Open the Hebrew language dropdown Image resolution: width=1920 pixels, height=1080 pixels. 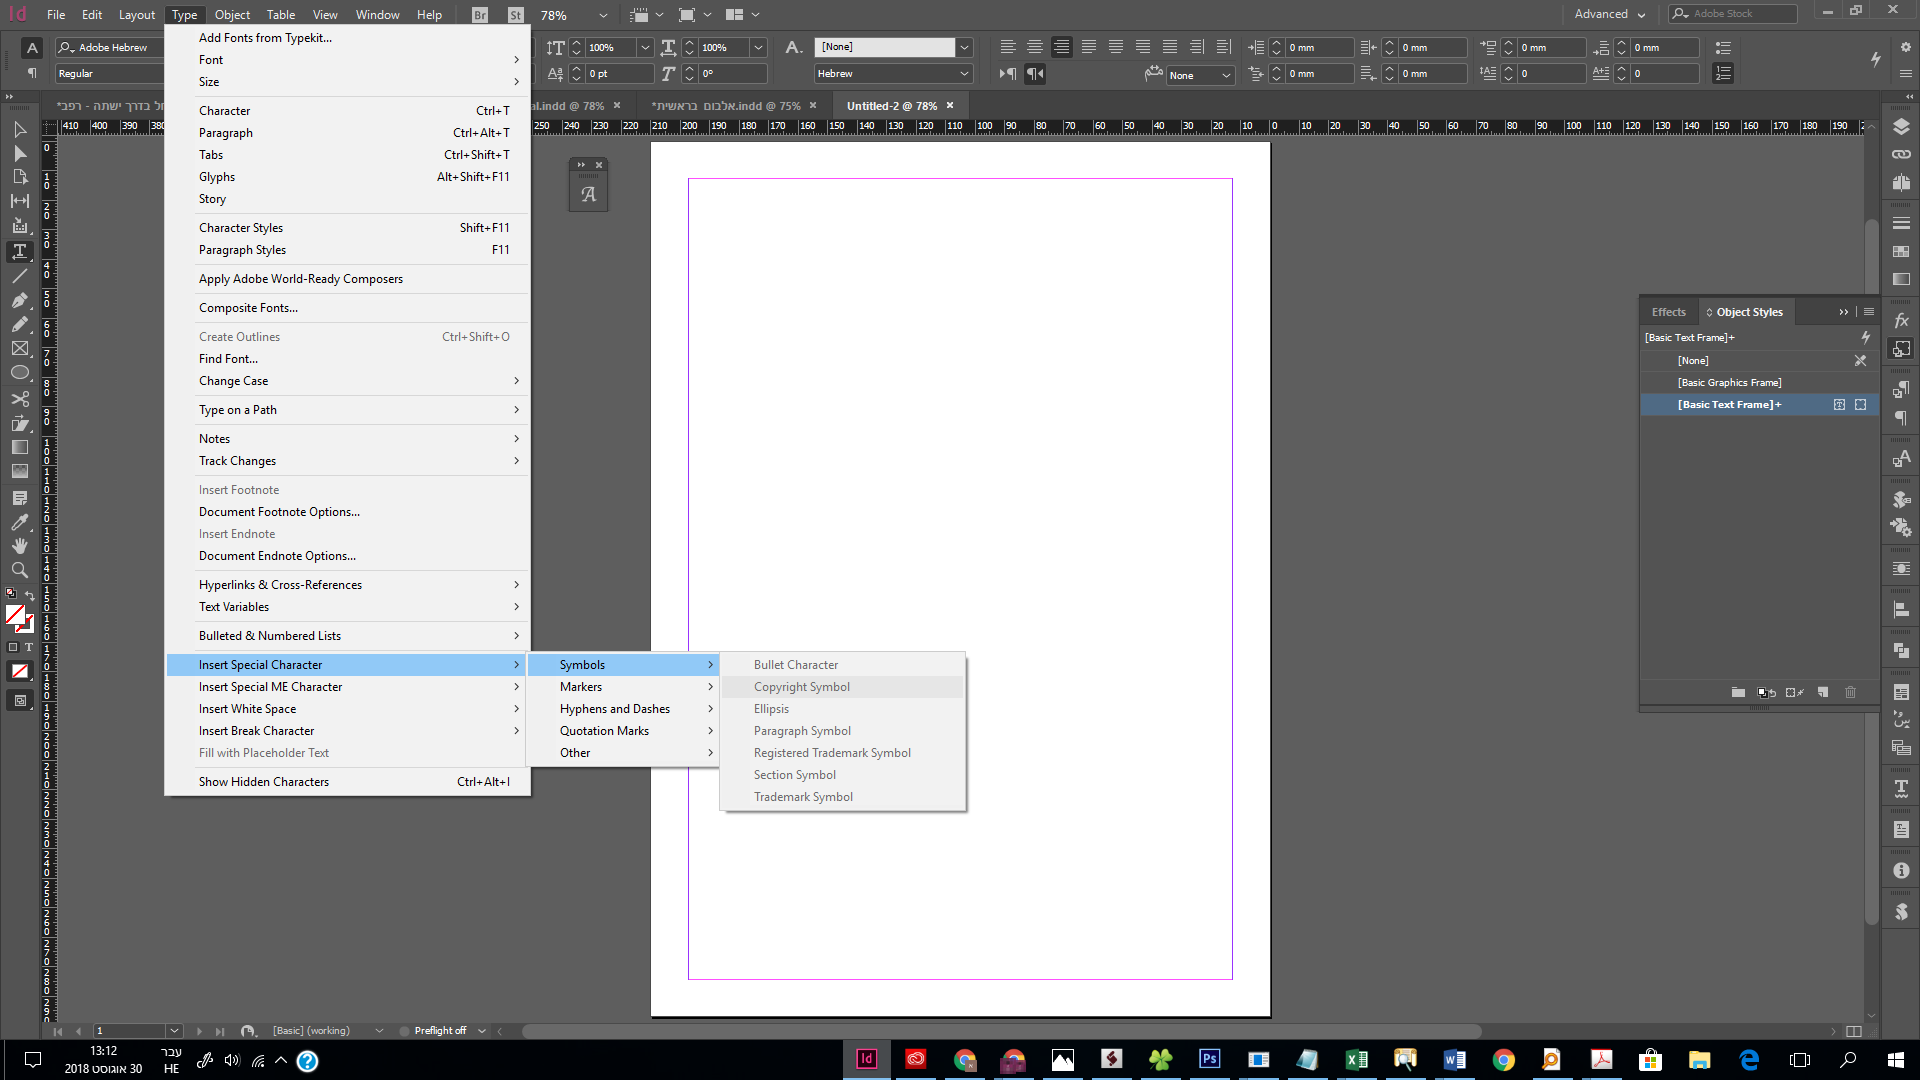click(x=964, y=73)
